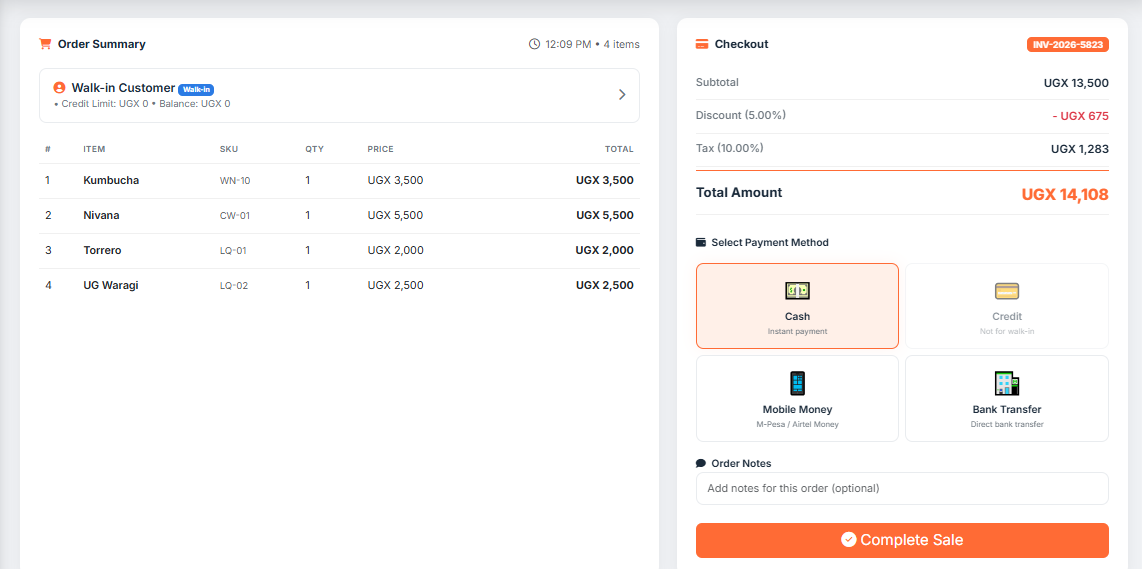
Task: Click the card icon beside the Checkout heading
Action: [x=702, y=44]
